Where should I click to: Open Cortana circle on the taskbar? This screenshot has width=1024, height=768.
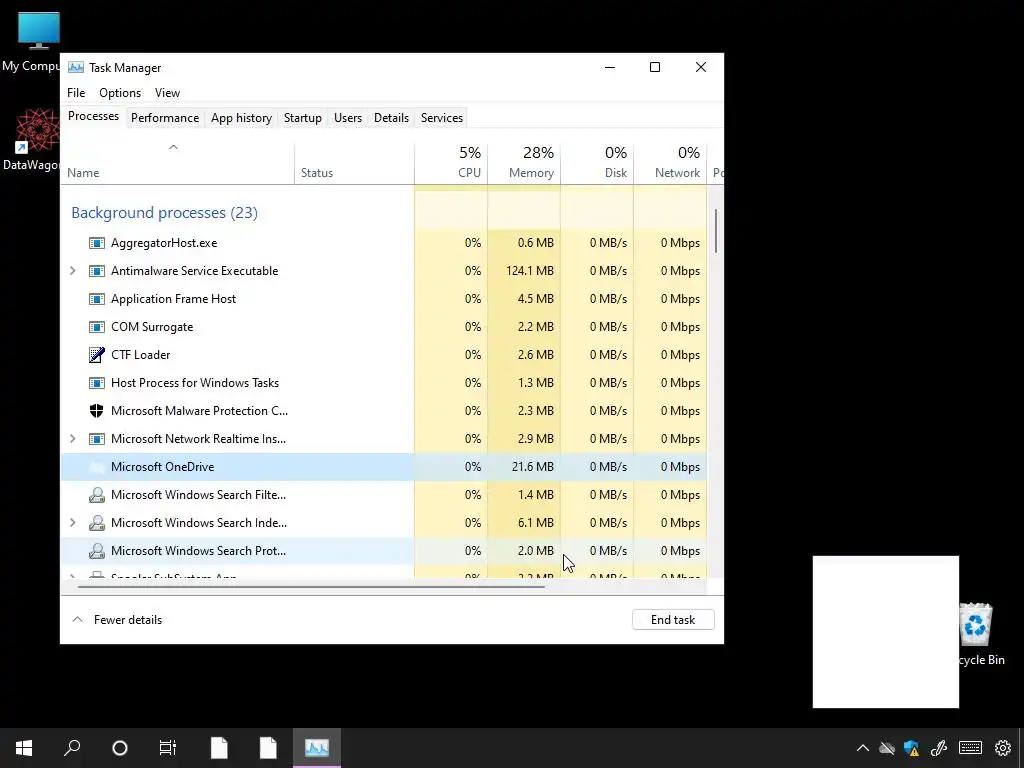pos(120,748)
